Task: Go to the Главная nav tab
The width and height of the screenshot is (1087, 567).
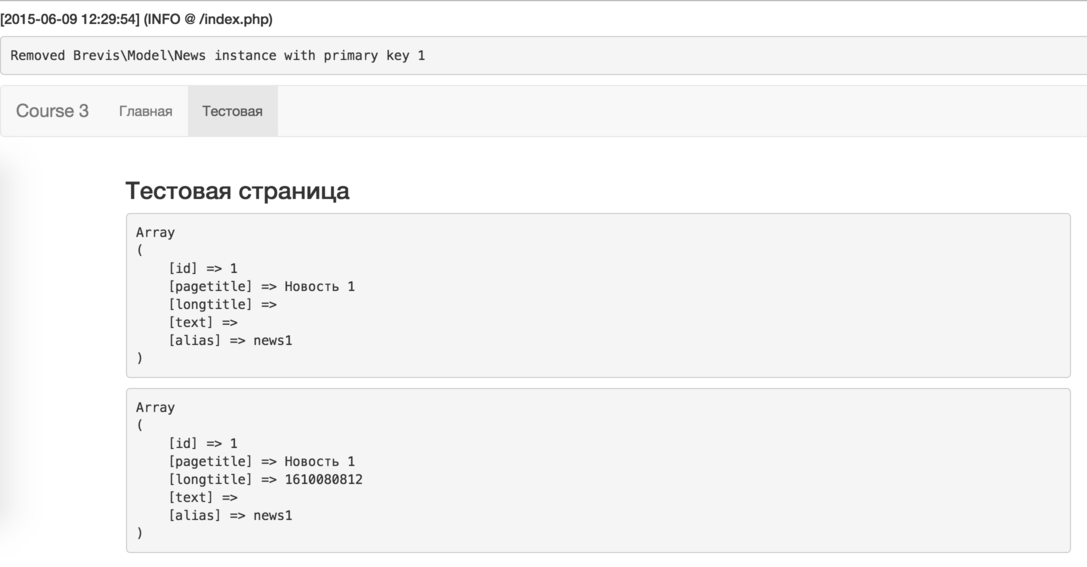Action: (146, 111)
